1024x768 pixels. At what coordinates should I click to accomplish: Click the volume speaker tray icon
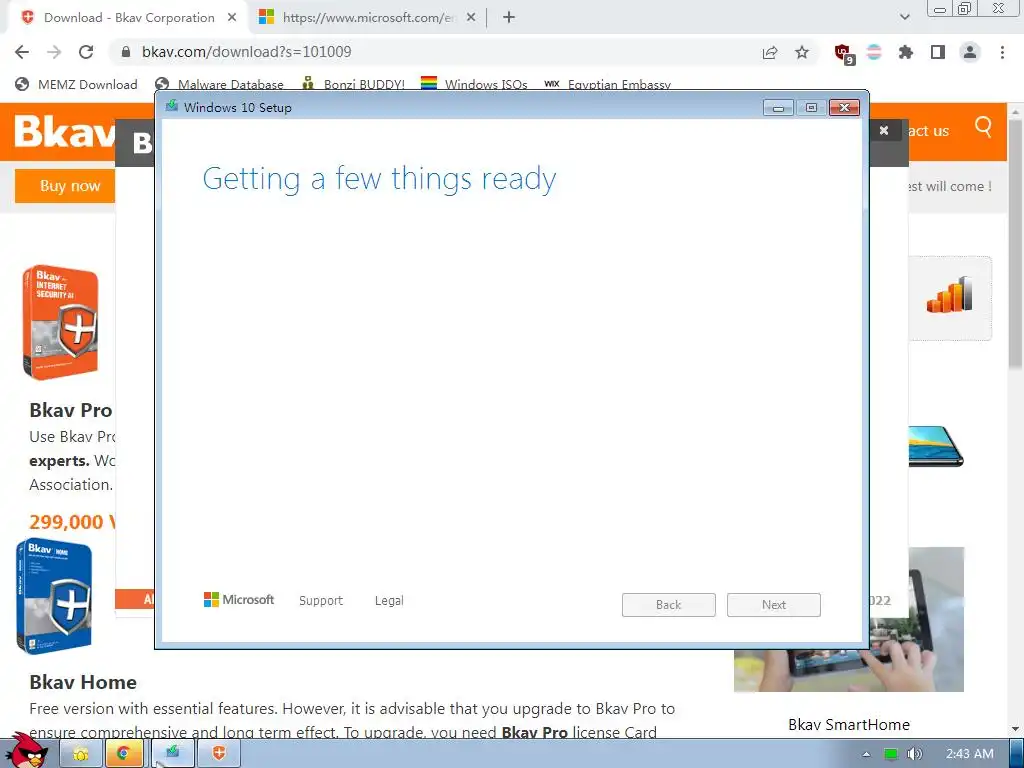coord(914,754)
